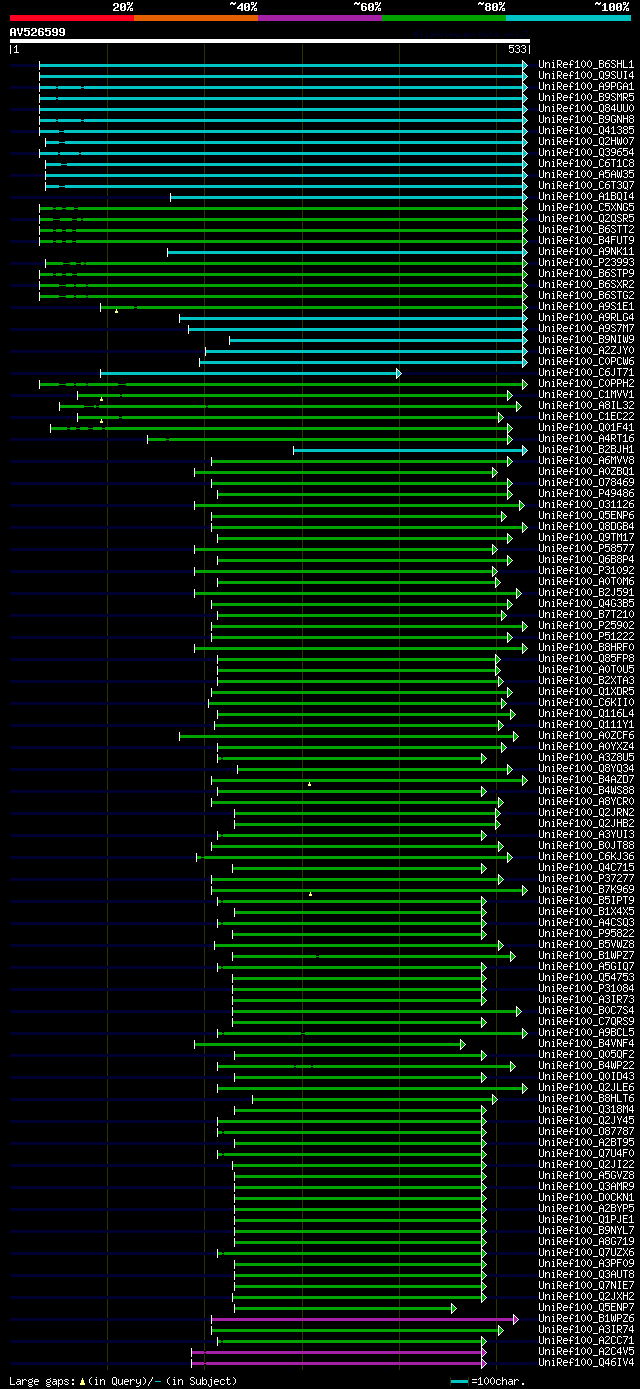
Task: Select the UniRef100_P31084 label
Action: [x=586, y=989]
